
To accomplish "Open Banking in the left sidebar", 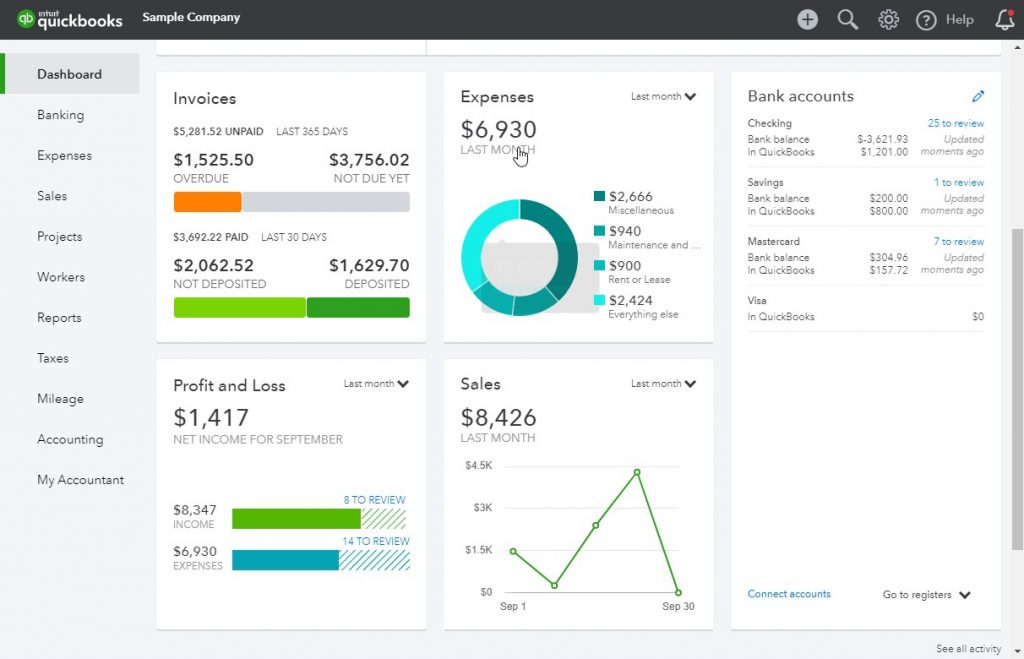I will click(x=60, y=115).
